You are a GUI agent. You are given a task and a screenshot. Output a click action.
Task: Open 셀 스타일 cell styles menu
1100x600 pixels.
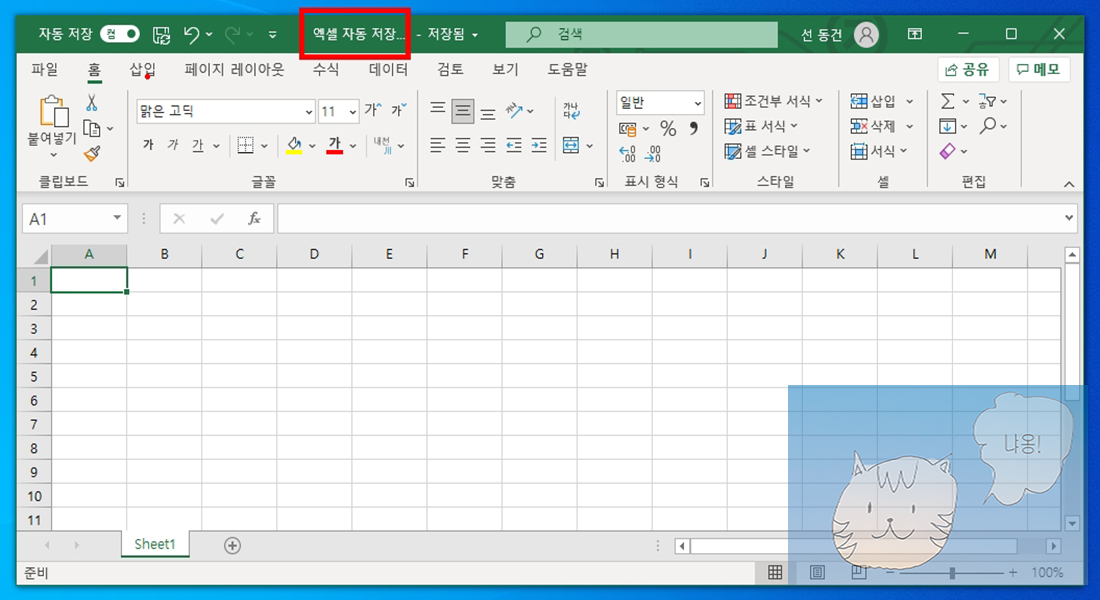(x=767, y=152)
